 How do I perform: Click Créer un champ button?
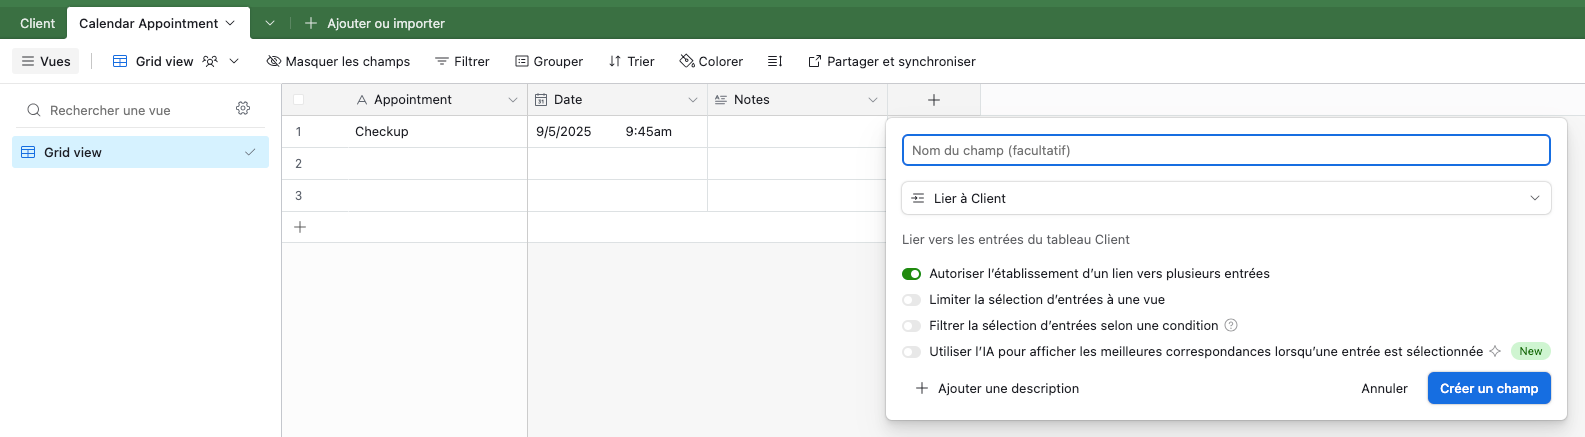(x=1489, y=388)
